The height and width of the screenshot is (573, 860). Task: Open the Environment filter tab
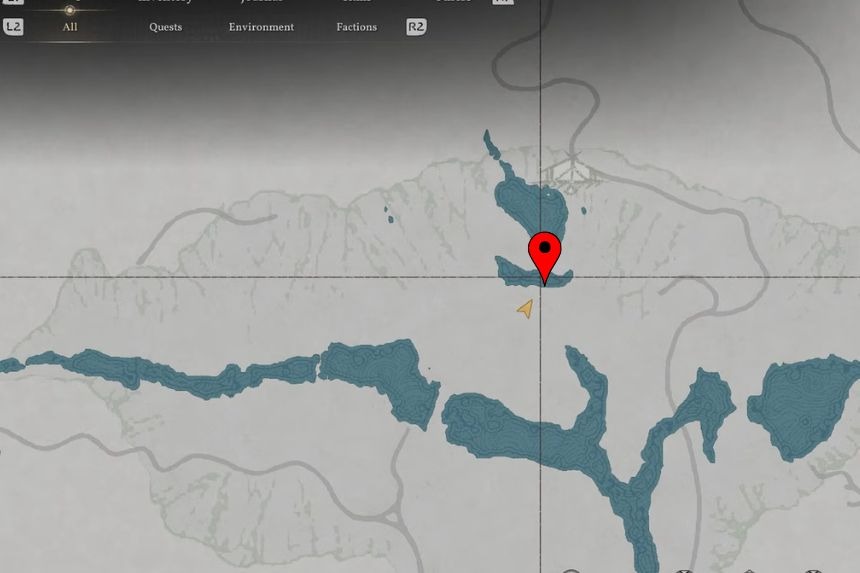(261, 27)
